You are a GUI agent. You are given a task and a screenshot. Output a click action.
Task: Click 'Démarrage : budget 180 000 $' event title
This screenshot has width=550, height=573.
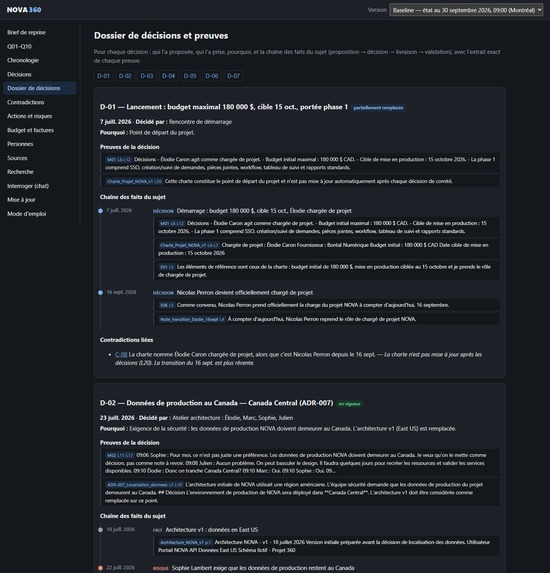click(264, 211)
